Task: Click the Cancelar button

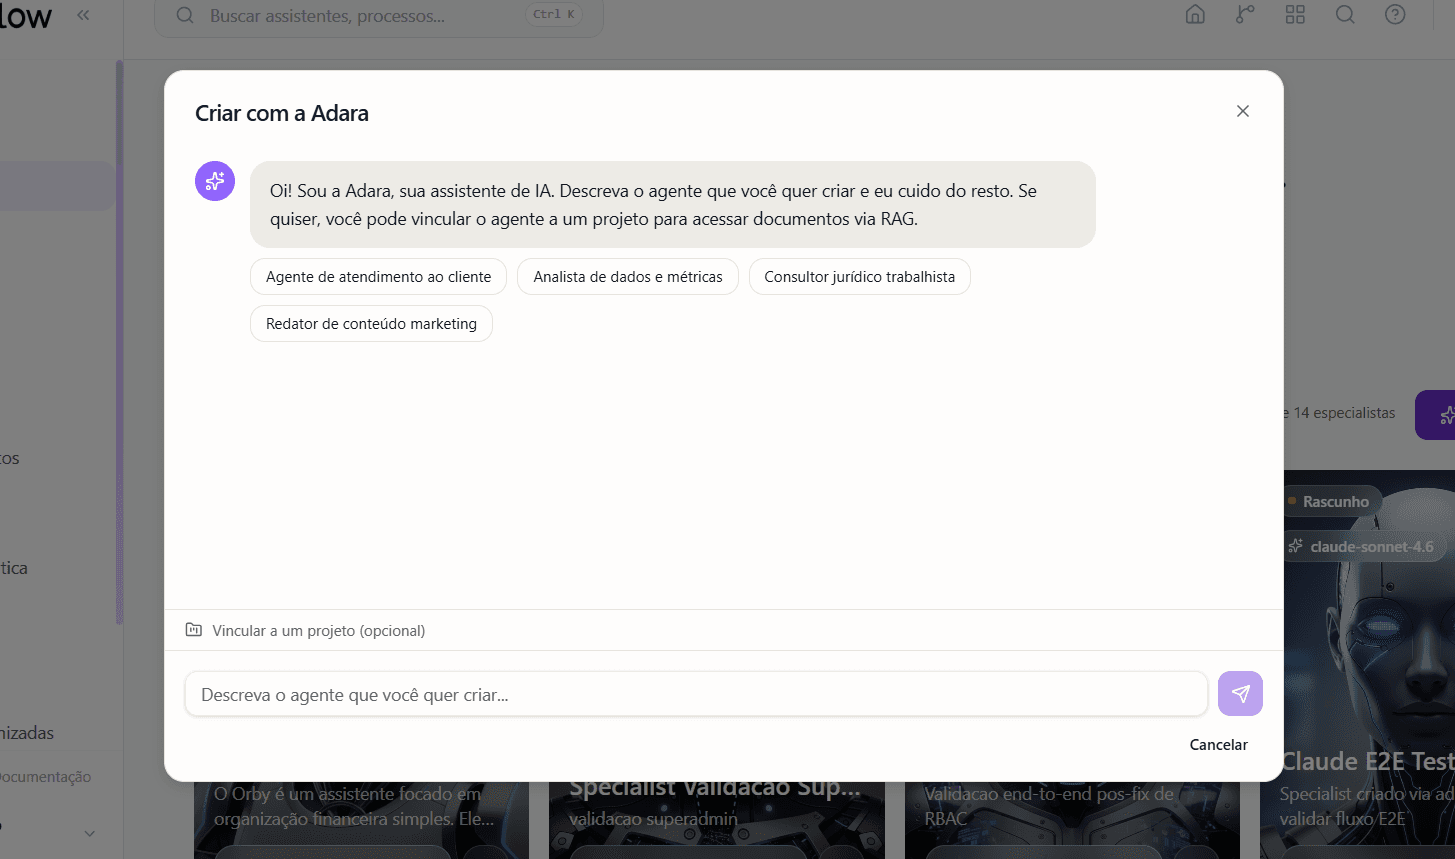Action: click(x=1218, y=745)
